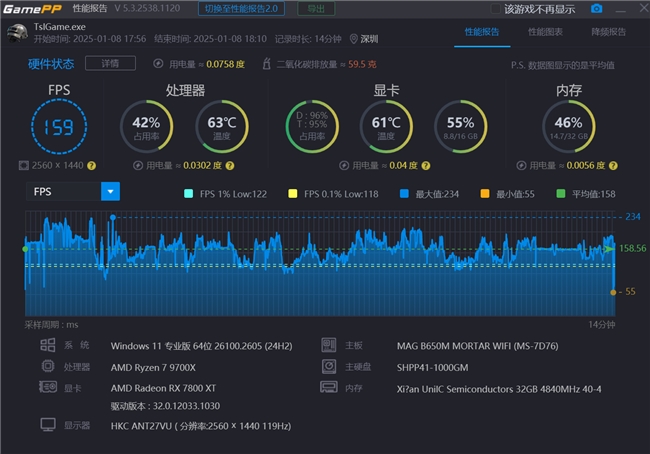Click the 234 max marker on chart
Screen dimensions: 650x454
tap(113, 217)
